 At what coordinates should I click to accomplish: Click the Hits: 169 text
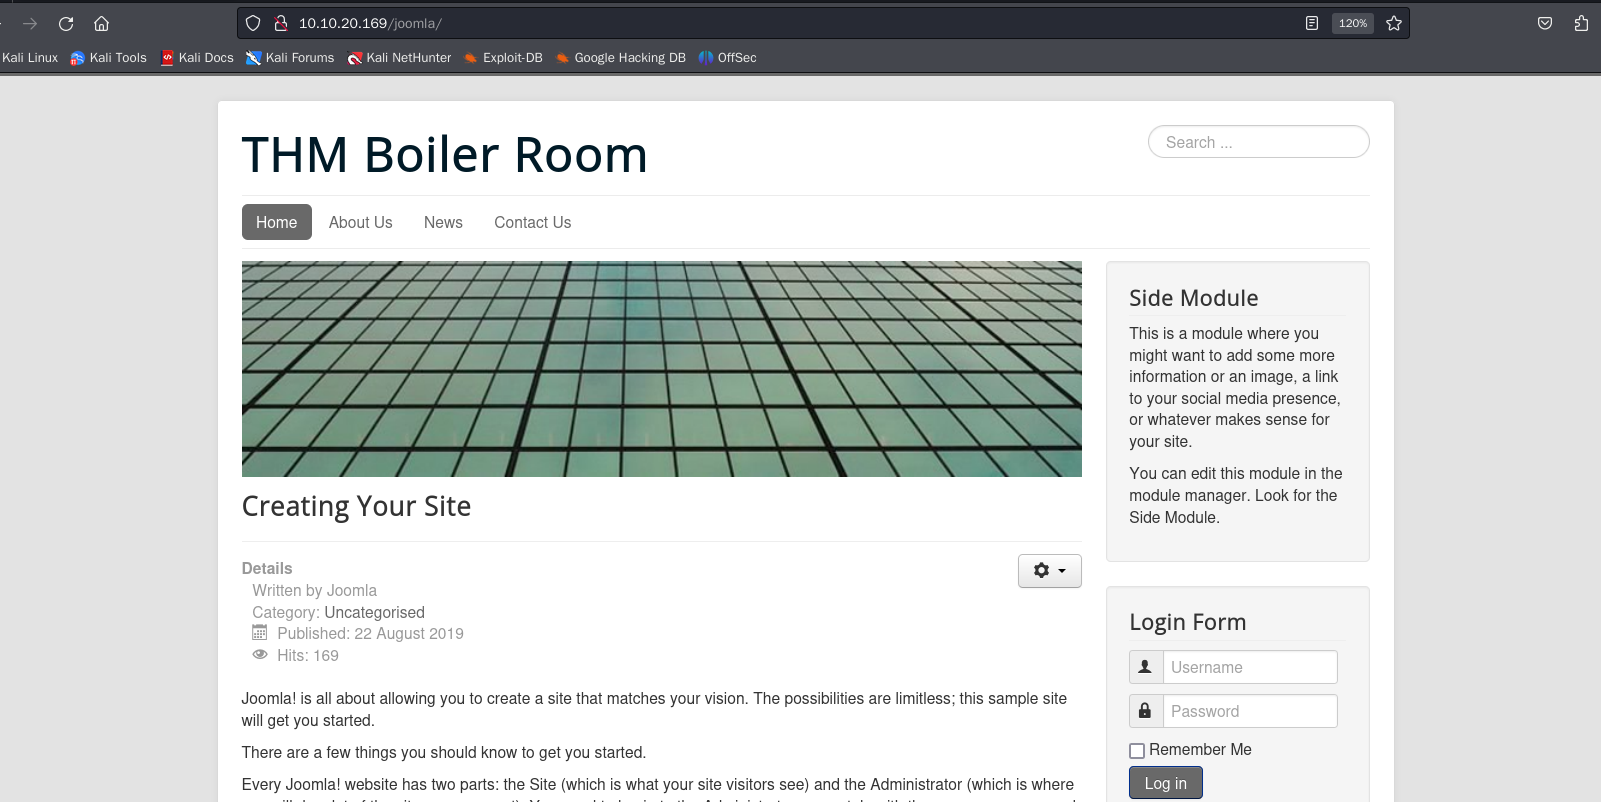(x=308, y=656)
